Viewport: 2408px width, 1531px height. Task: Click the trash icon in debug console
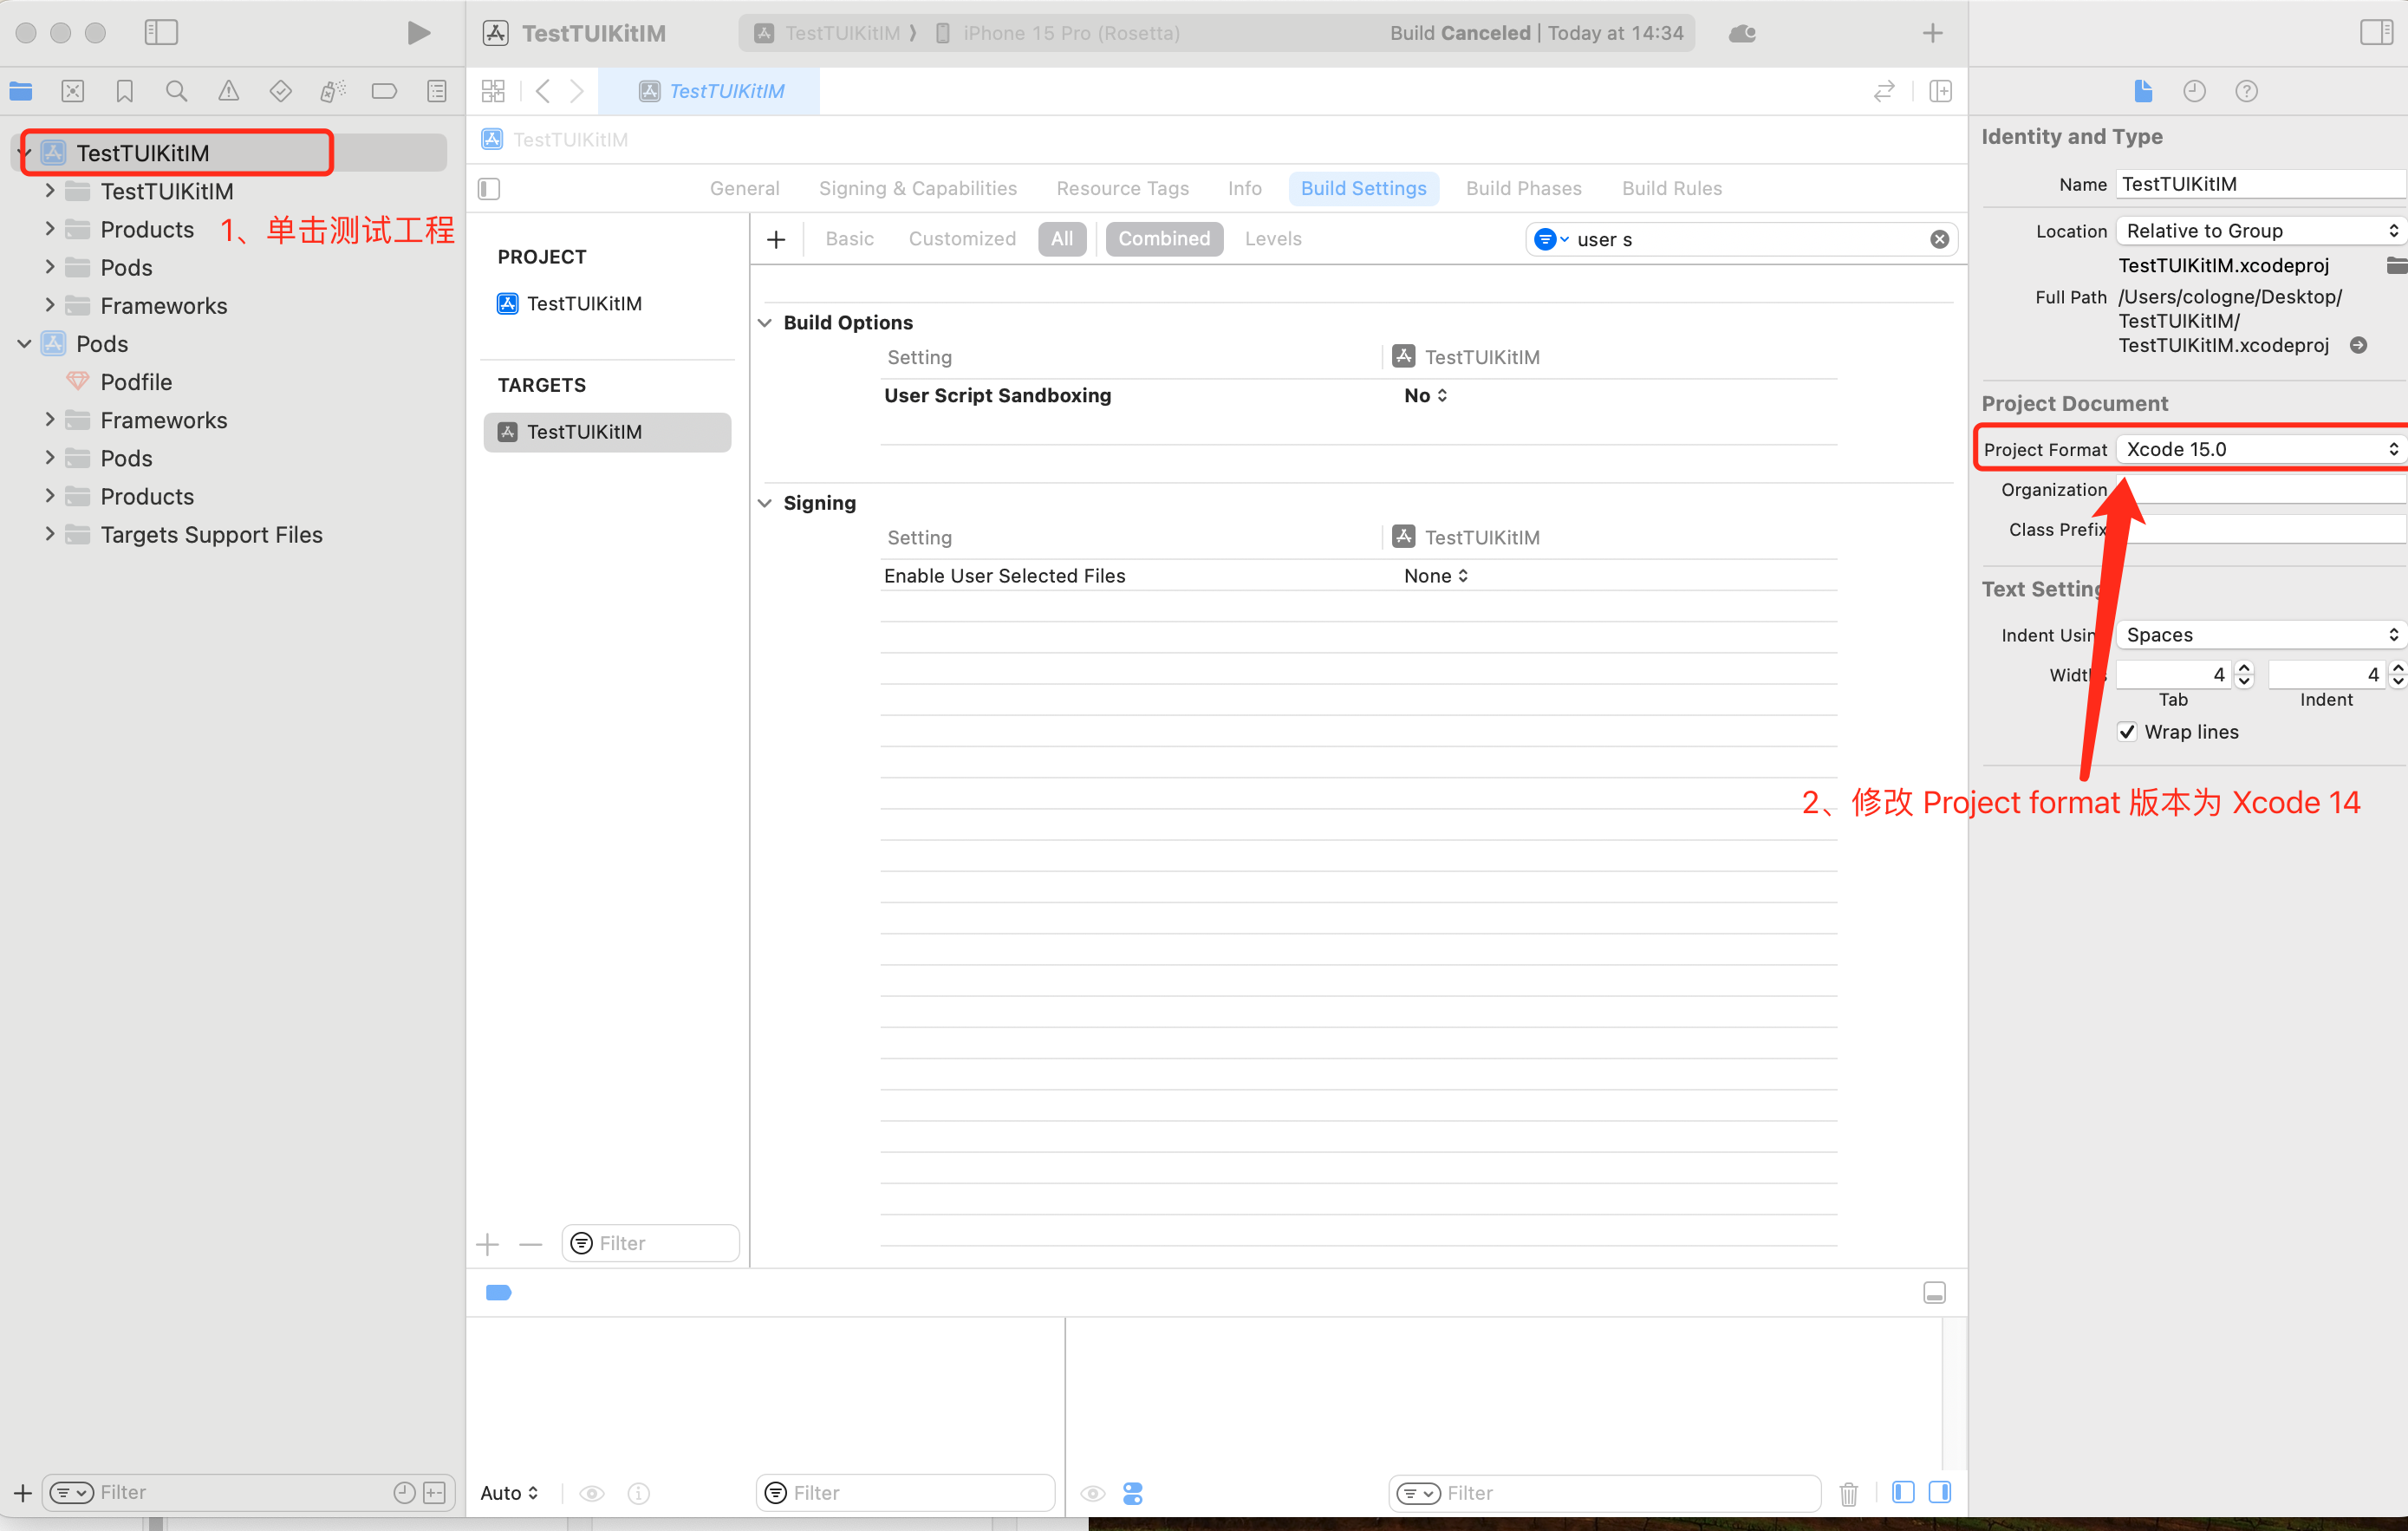[1848, 1493]
